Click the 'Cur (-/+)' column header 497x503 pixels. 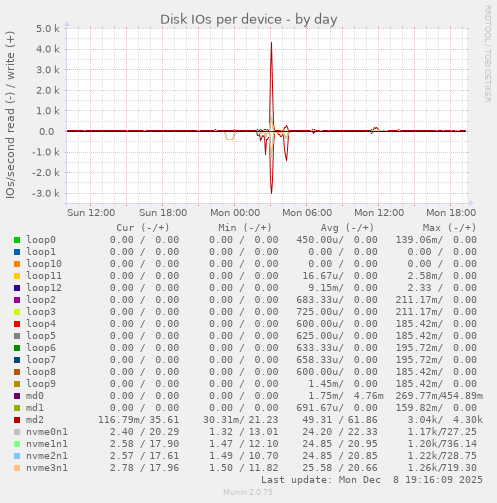143,228
